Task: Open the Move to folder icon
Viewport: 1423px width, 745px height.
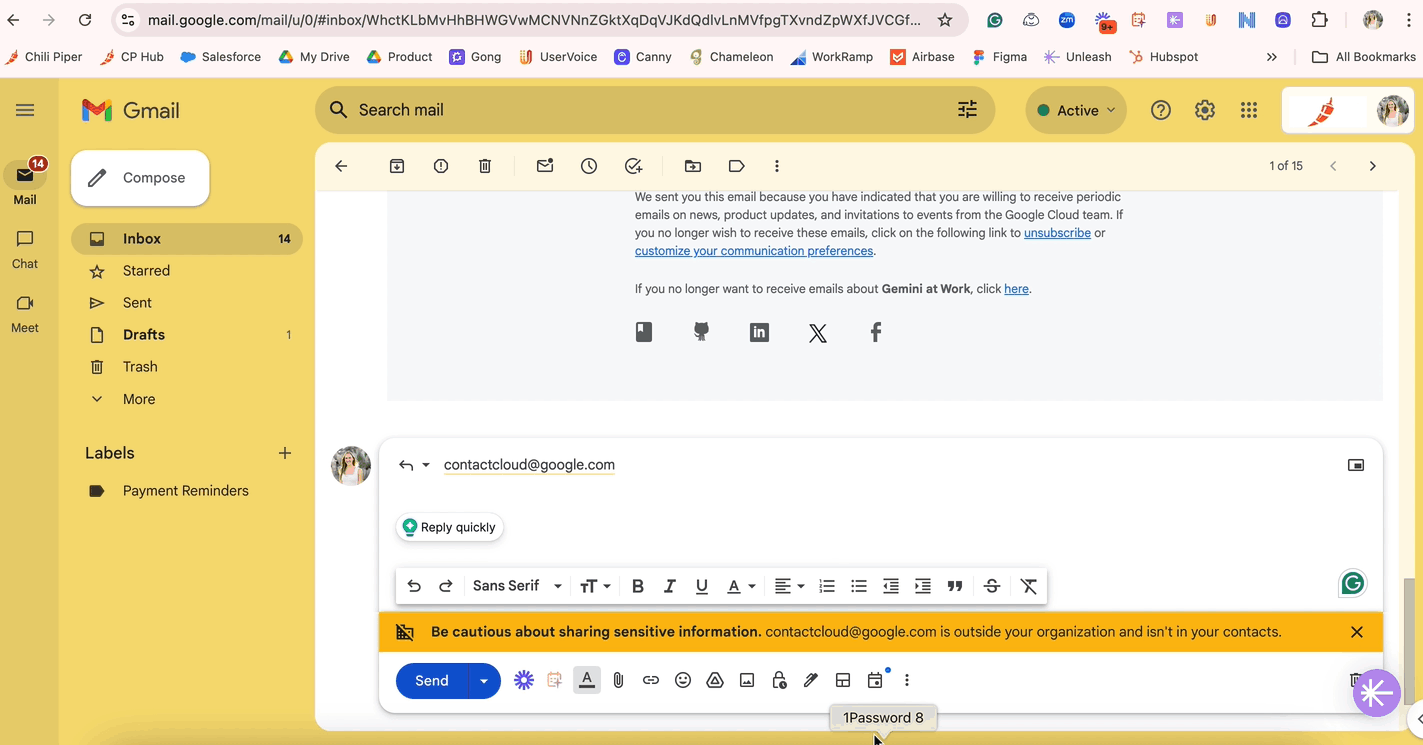Action: (693, 166)
